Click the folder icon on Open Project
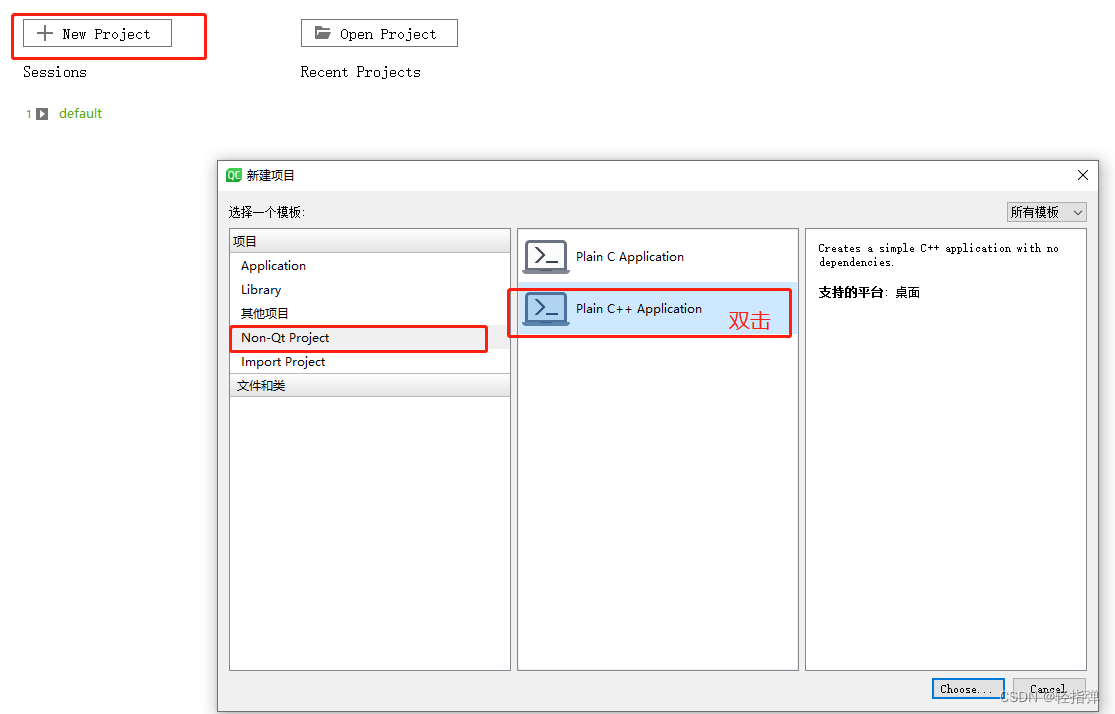 point(323,33)
